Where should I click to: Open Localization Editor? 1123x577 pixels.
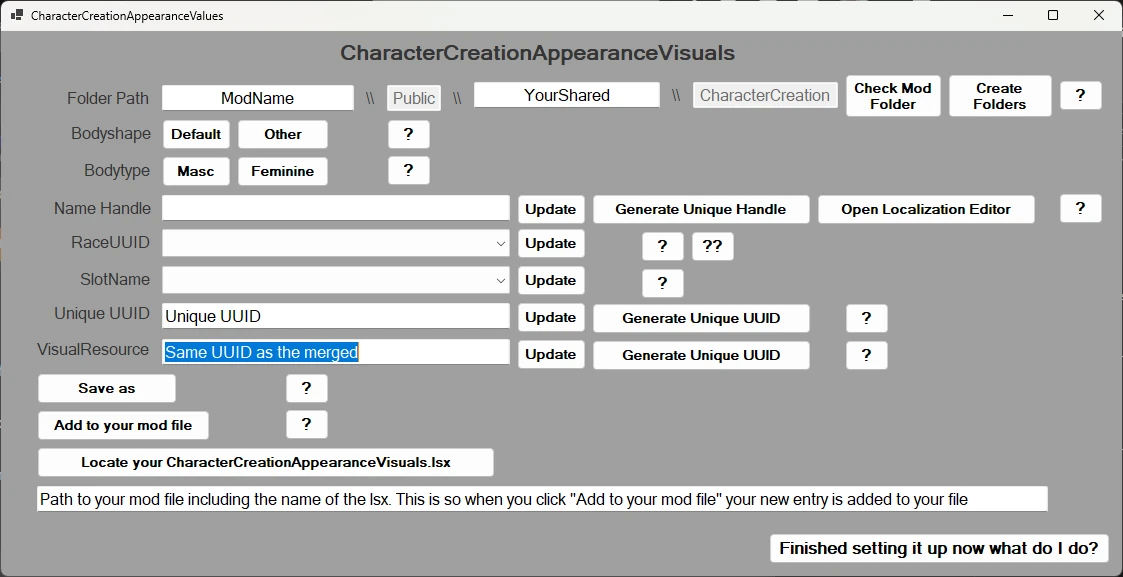[925, 210]
